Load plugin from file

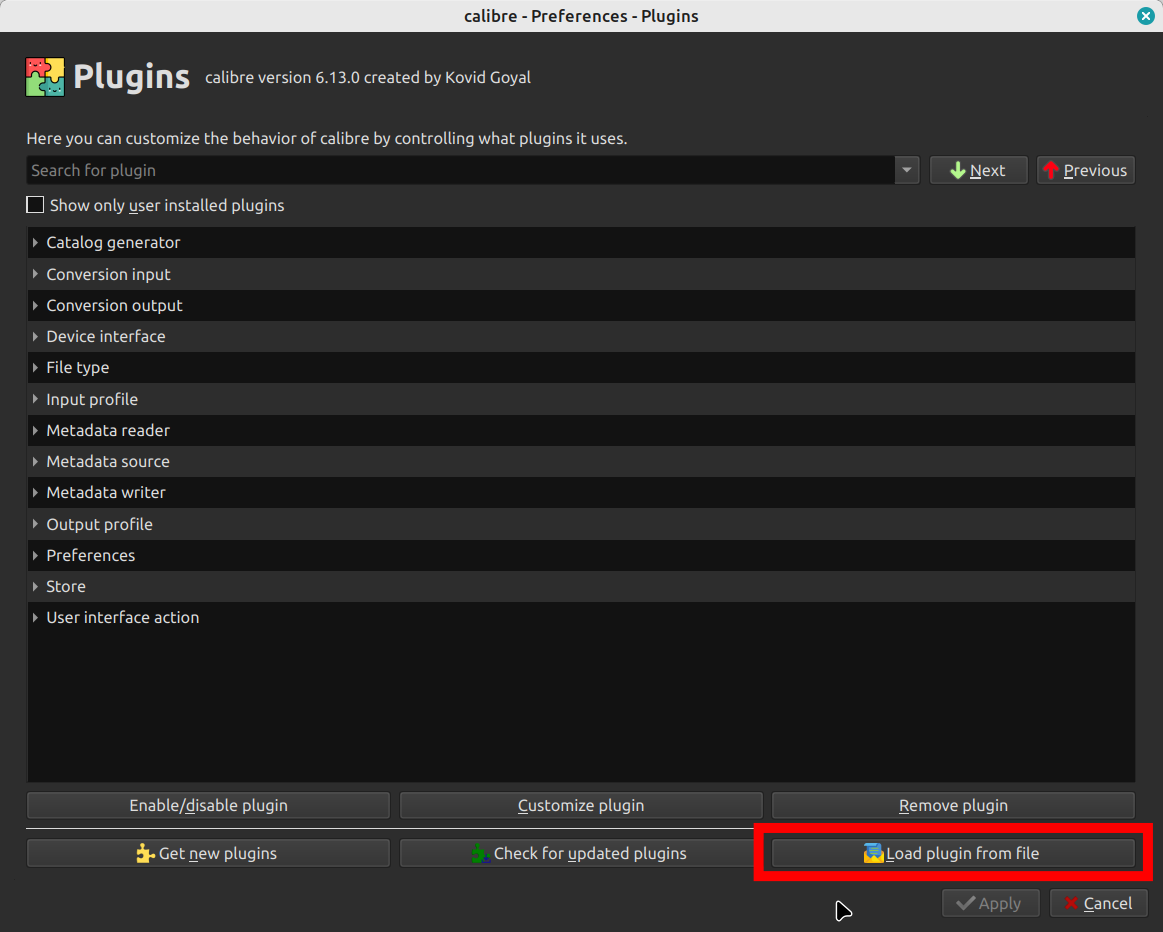click(x=953, y=853)
